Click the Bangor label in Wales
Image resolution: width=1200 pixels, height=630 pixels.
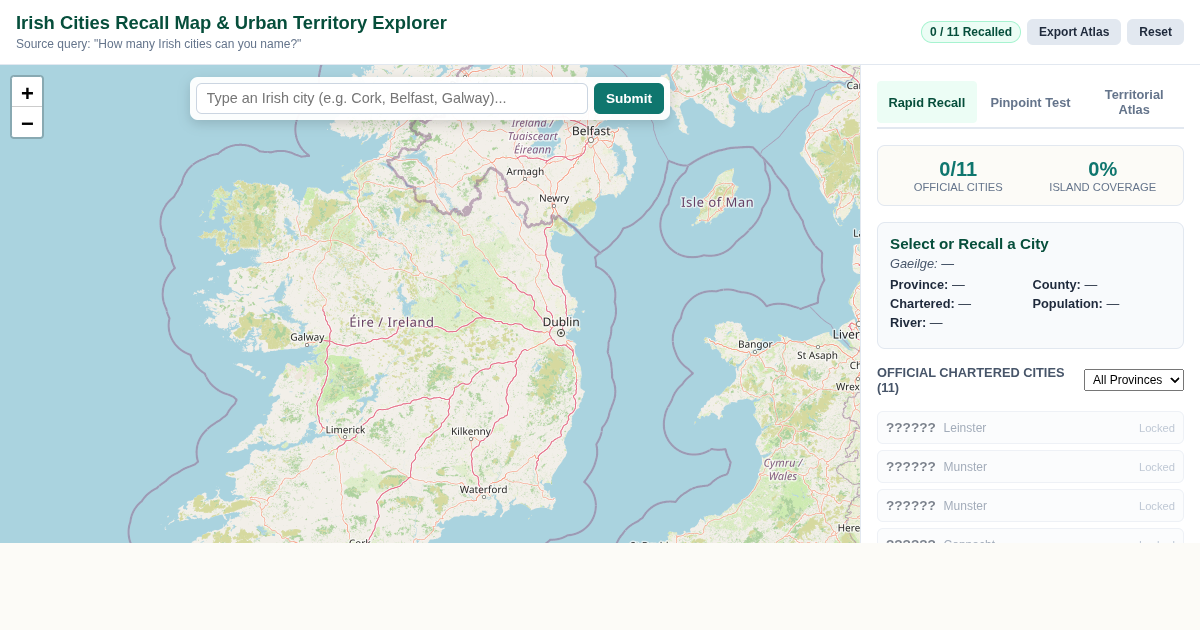(755, 344)
